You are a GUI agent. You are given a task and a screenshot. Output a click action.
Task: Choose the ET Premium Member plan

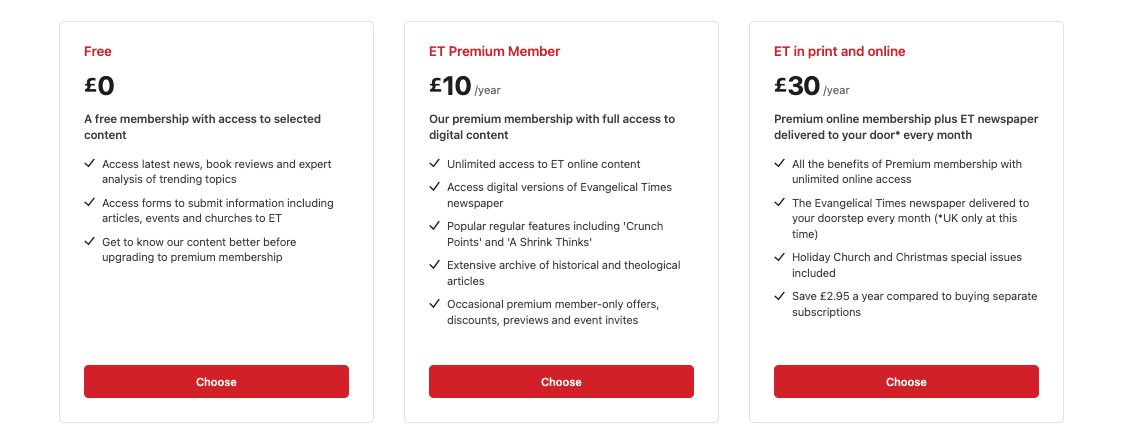click(561, 381)
